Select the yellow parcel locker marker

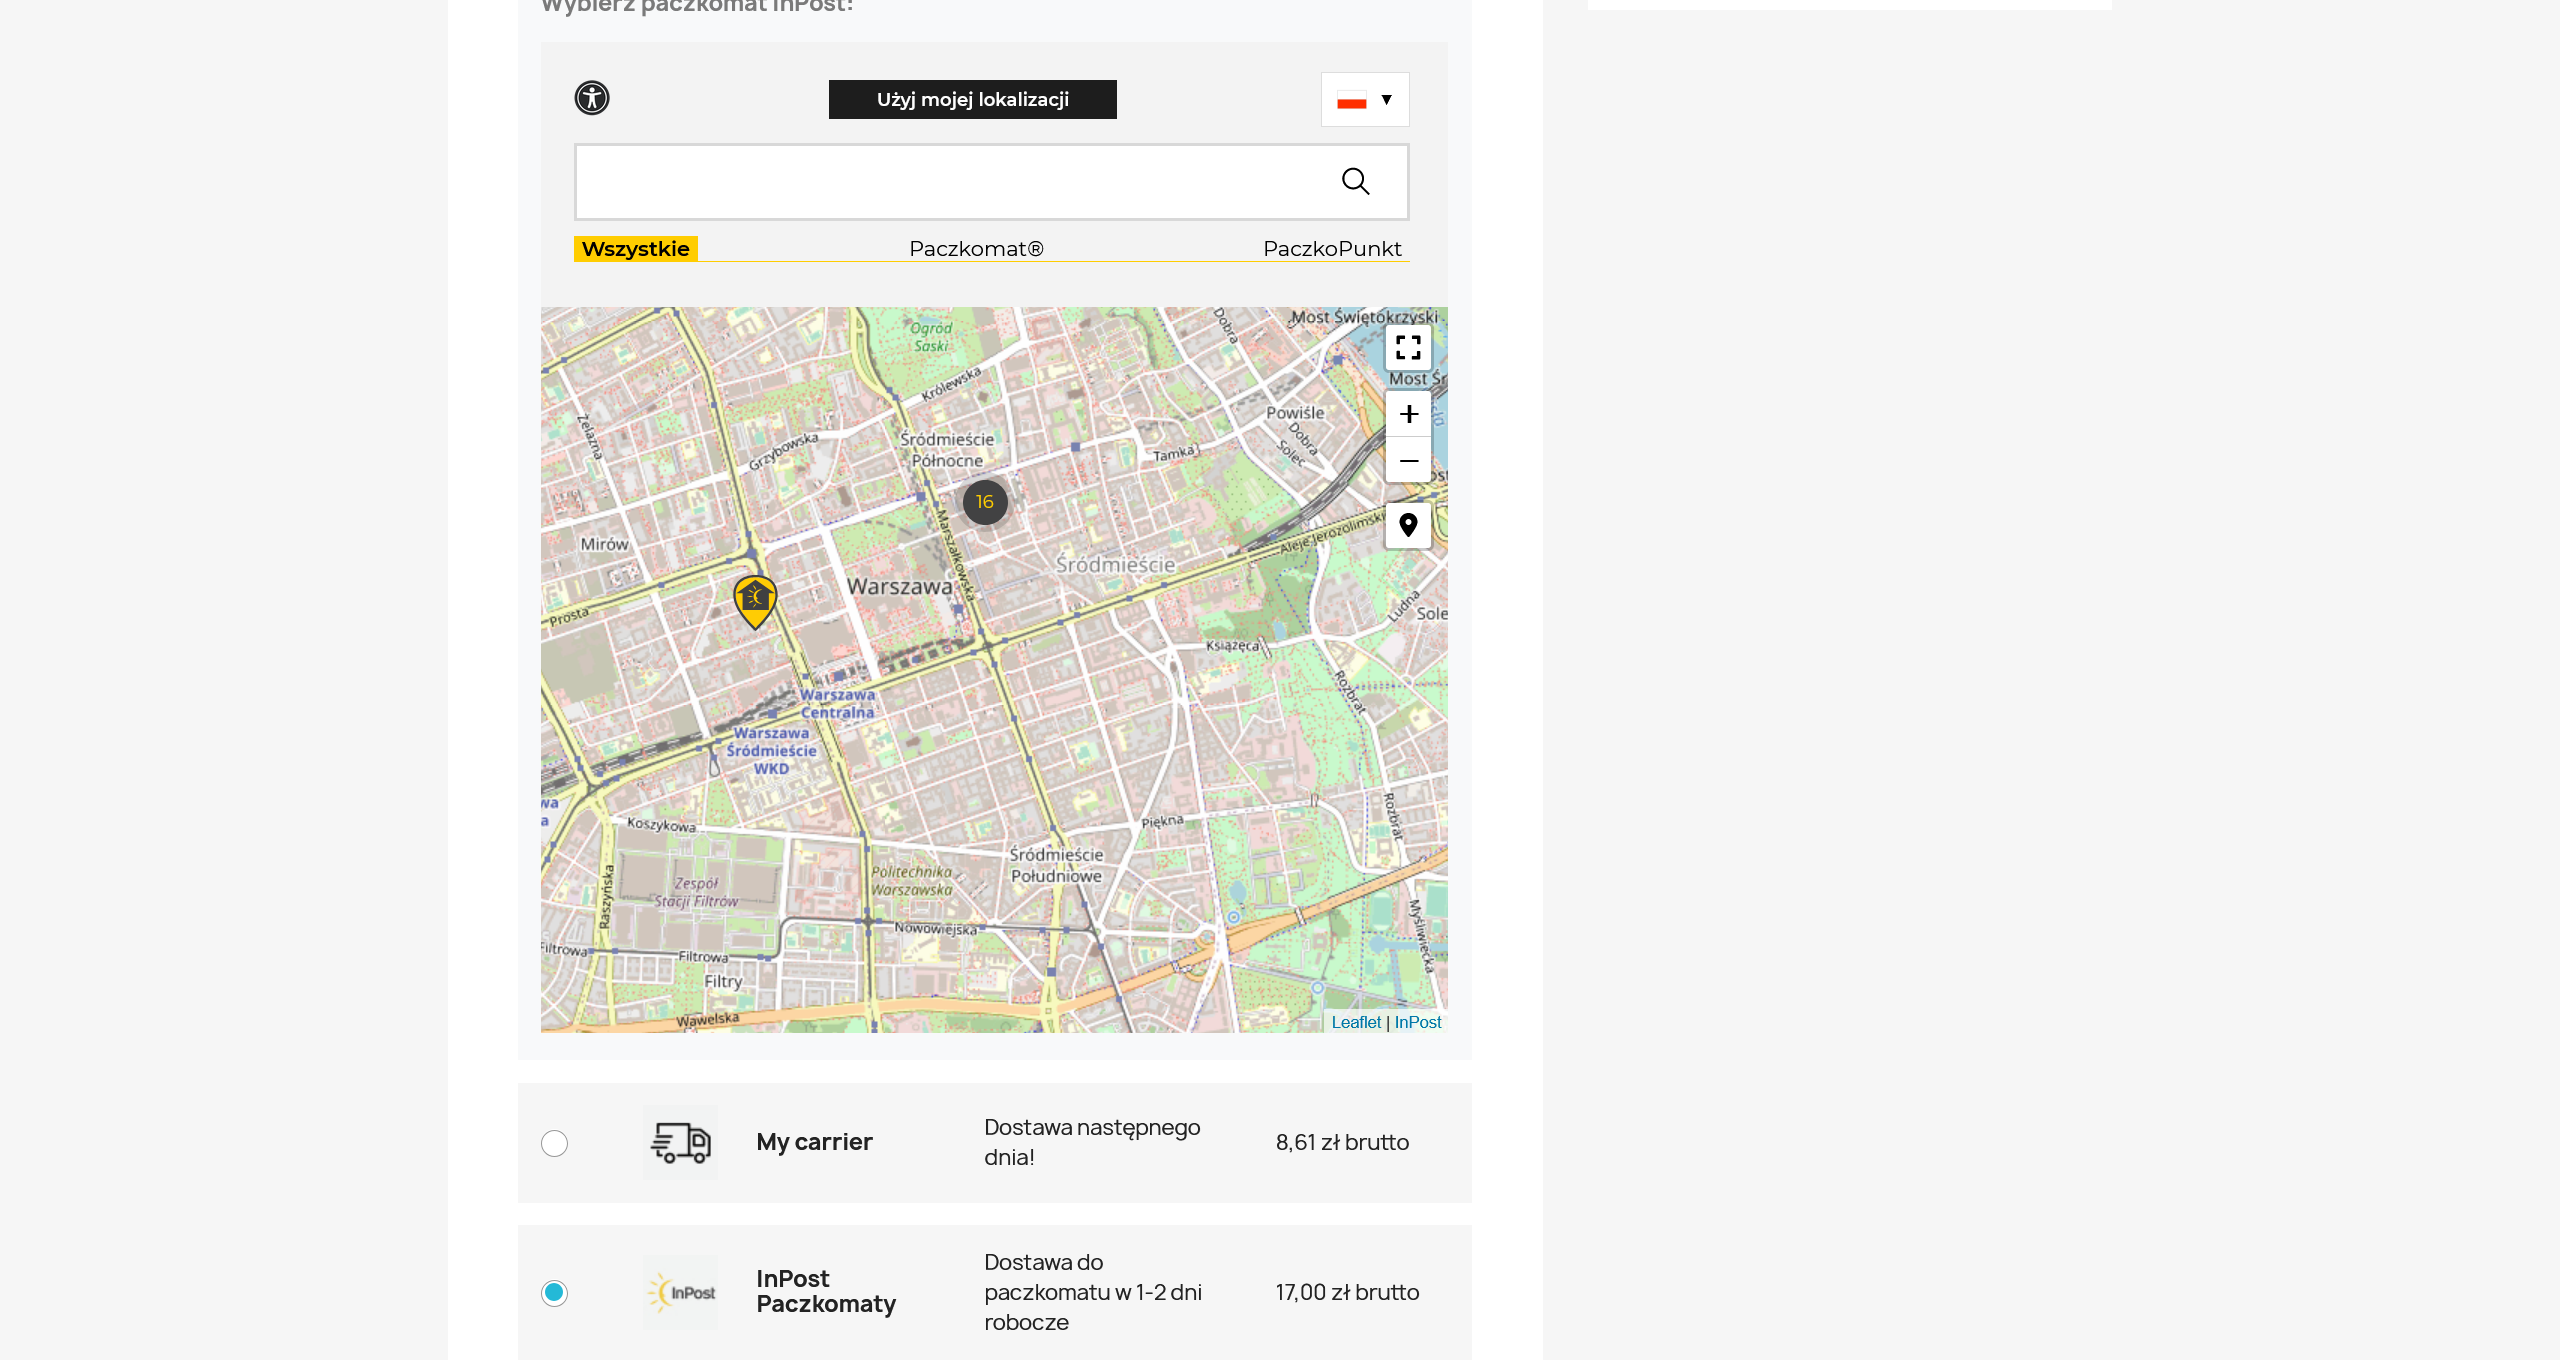point(755,600)
